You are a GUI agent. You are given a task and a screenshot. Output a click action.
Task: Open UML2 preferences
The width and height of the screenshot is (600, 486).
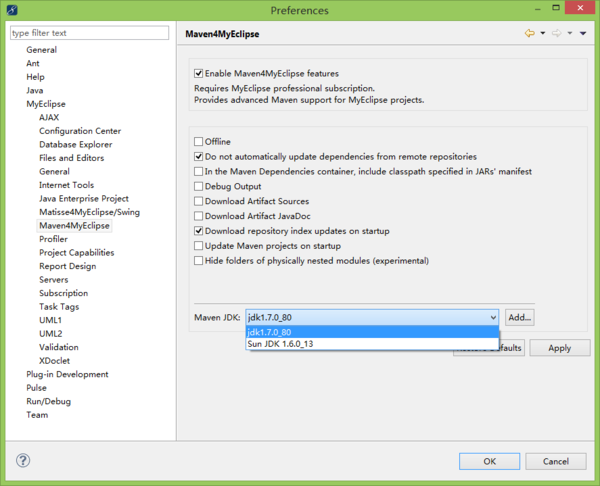click(51, 334)
